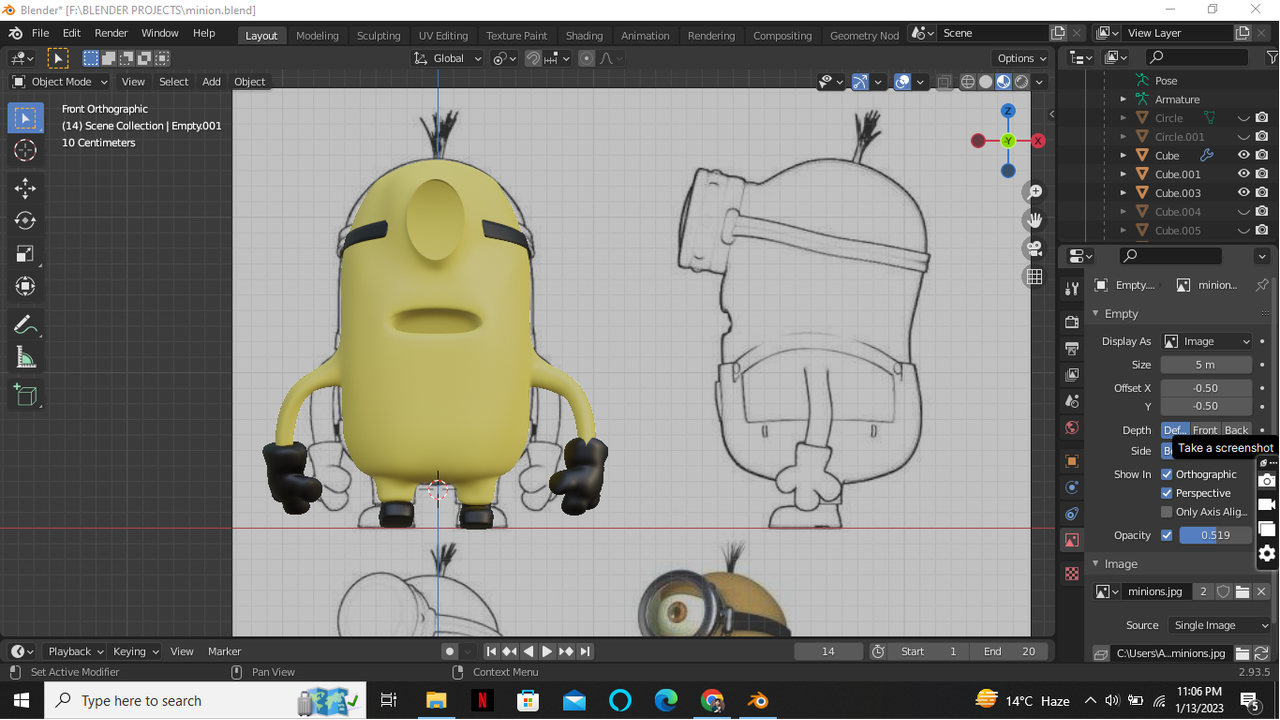Open the Render menu
This screenshot has width=1280, height=720.
point(111,33)
